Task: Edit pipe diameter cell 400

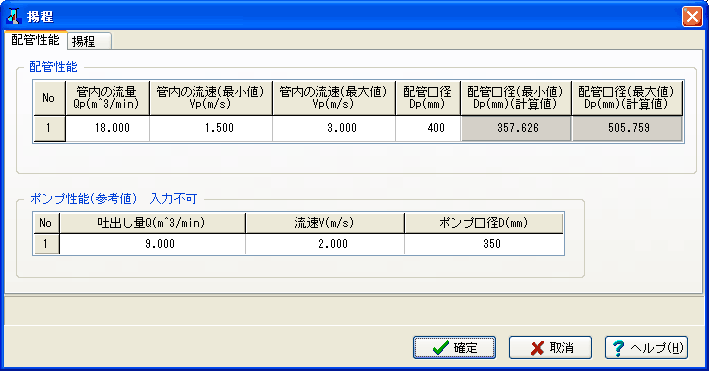Action: pos(428,128)
